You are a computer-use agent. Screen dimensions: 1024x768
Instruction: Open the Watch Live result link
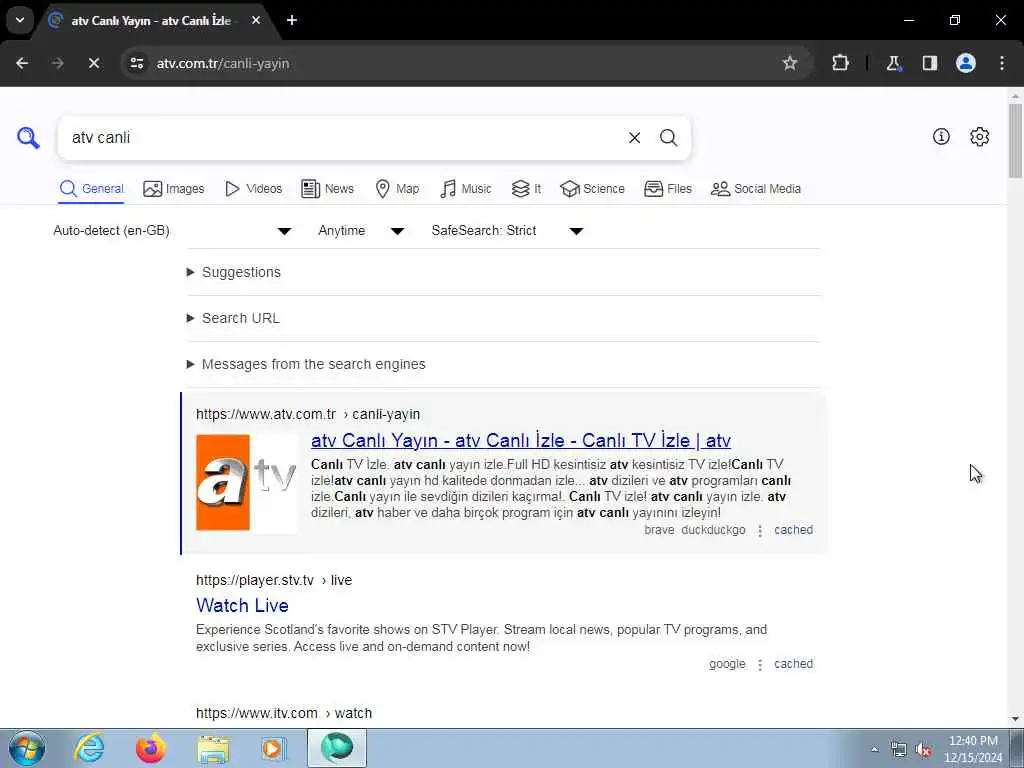coord(242,605)
